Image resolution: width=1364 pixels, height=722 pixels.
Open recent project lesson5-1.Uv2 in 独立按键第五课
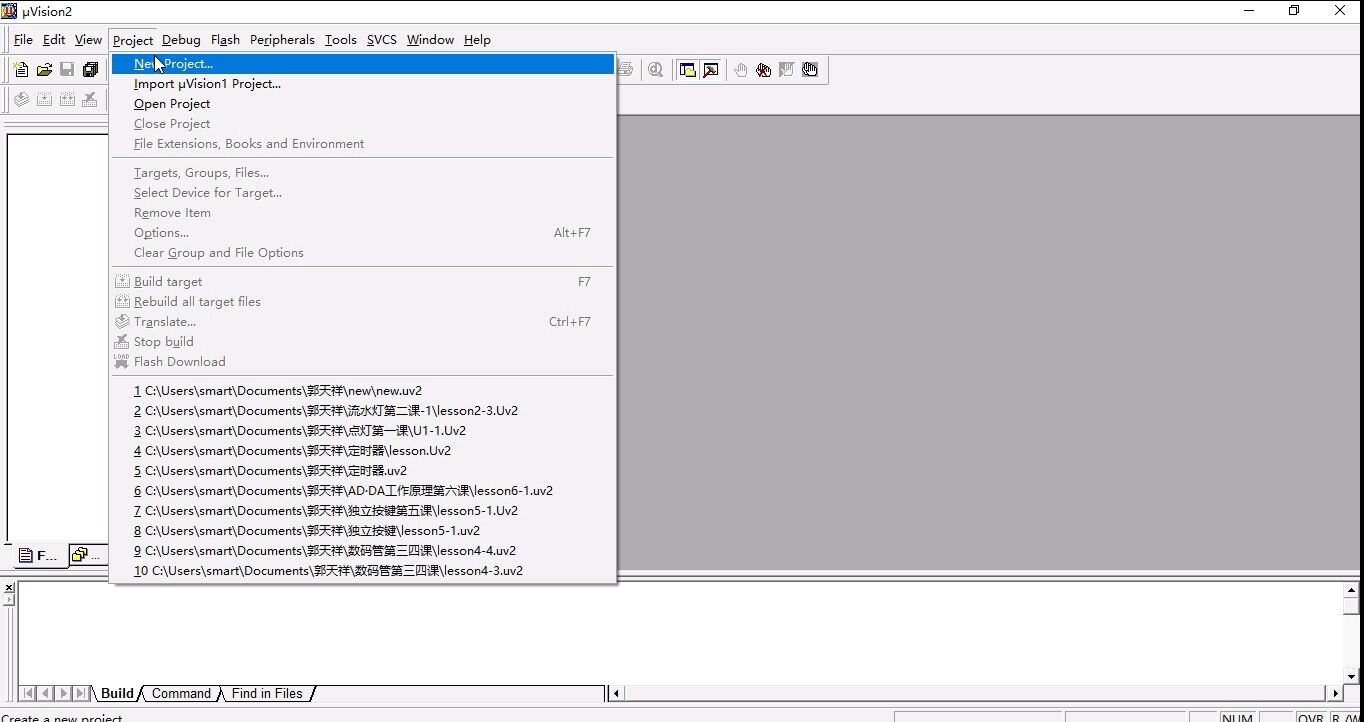(x=362, y=511)
